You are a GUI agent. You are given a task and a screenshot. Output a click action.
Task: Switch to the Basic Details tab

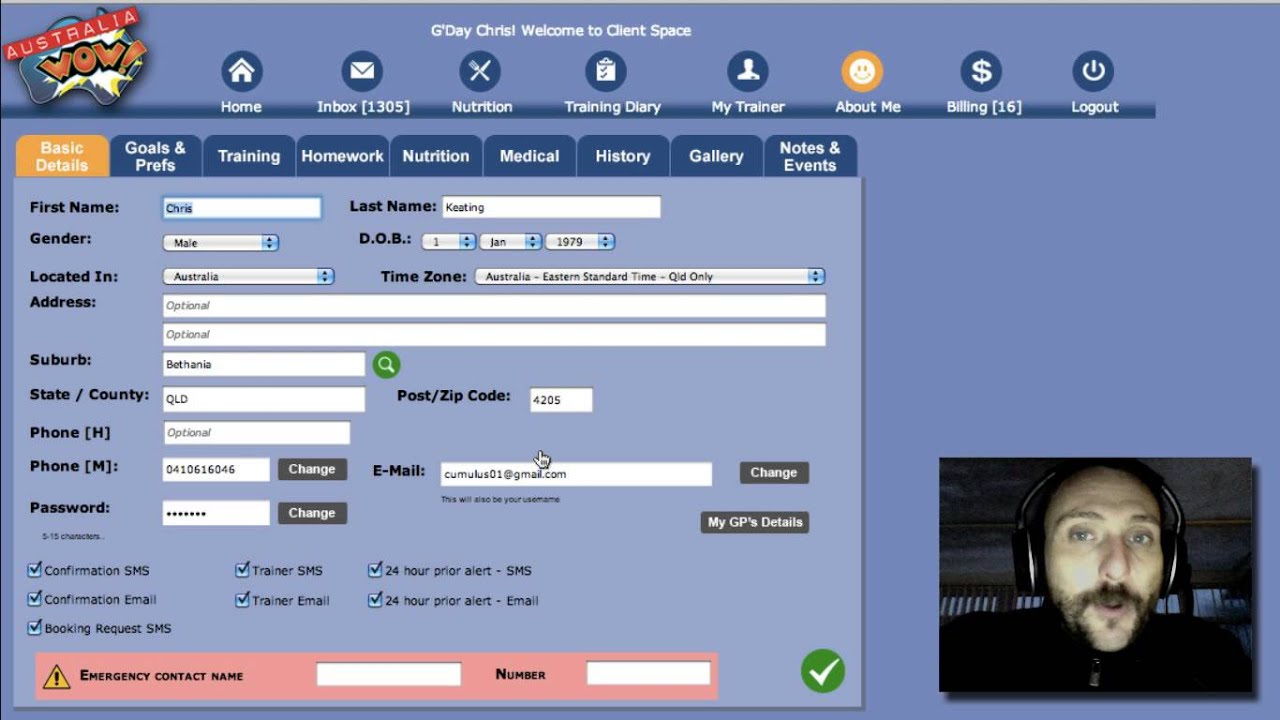point(62,156)
